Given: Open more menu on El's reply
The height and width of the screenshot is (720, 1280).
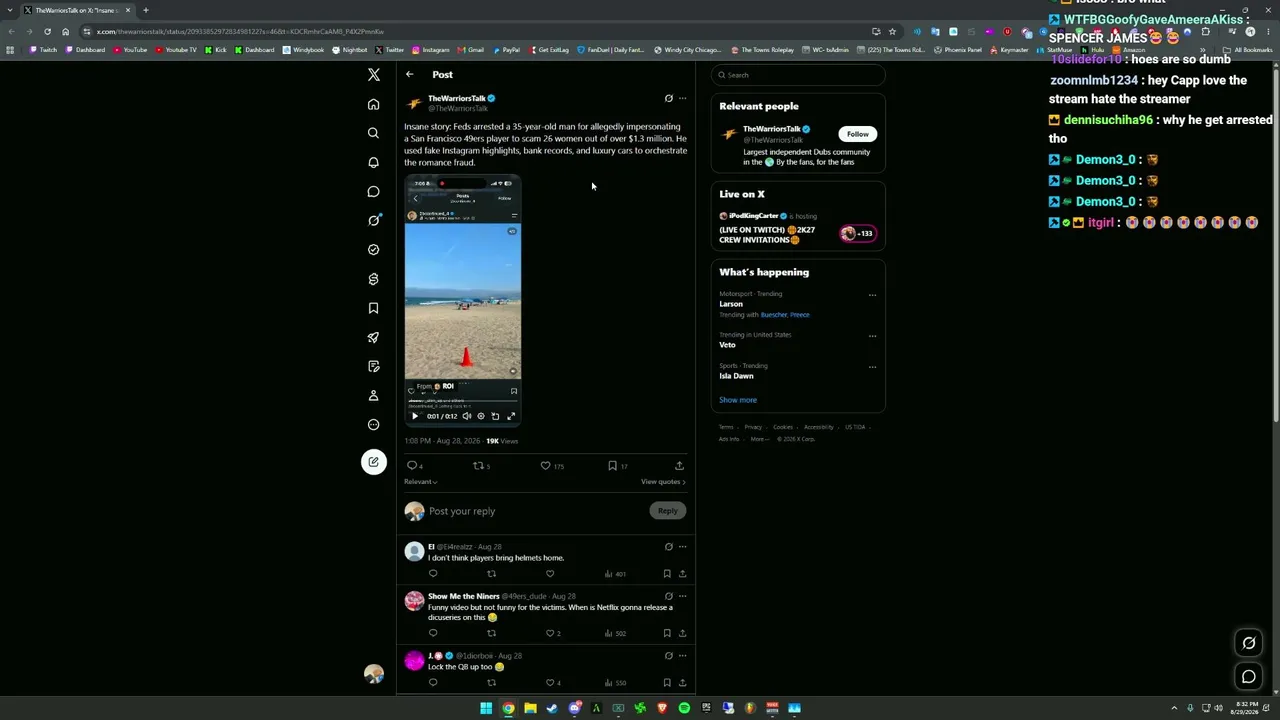Looking at the screenshot, I should [x=683, y=547].
